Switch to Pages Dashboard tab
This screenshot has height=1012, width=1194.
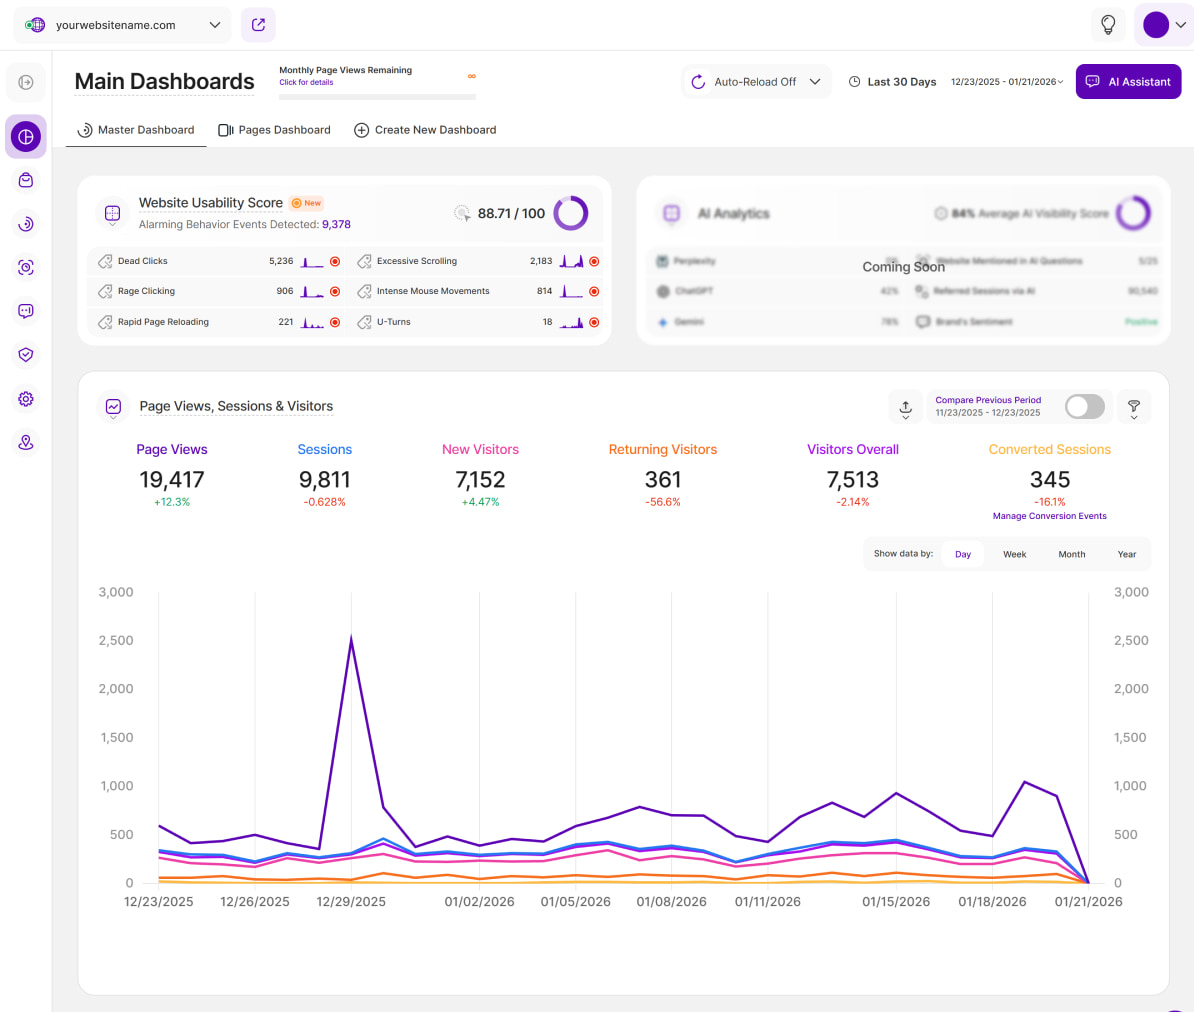274,130
